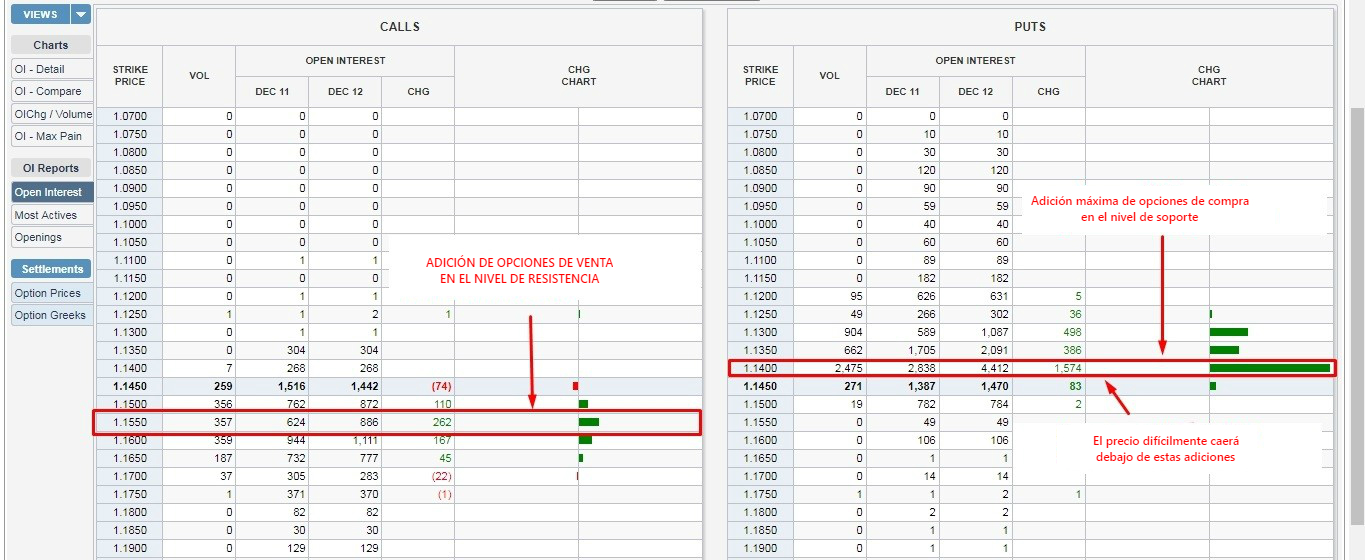Click the green bar for puts strike 1.1400
The height and width of the screenshot is (560, 1365).
(1269, 368)
